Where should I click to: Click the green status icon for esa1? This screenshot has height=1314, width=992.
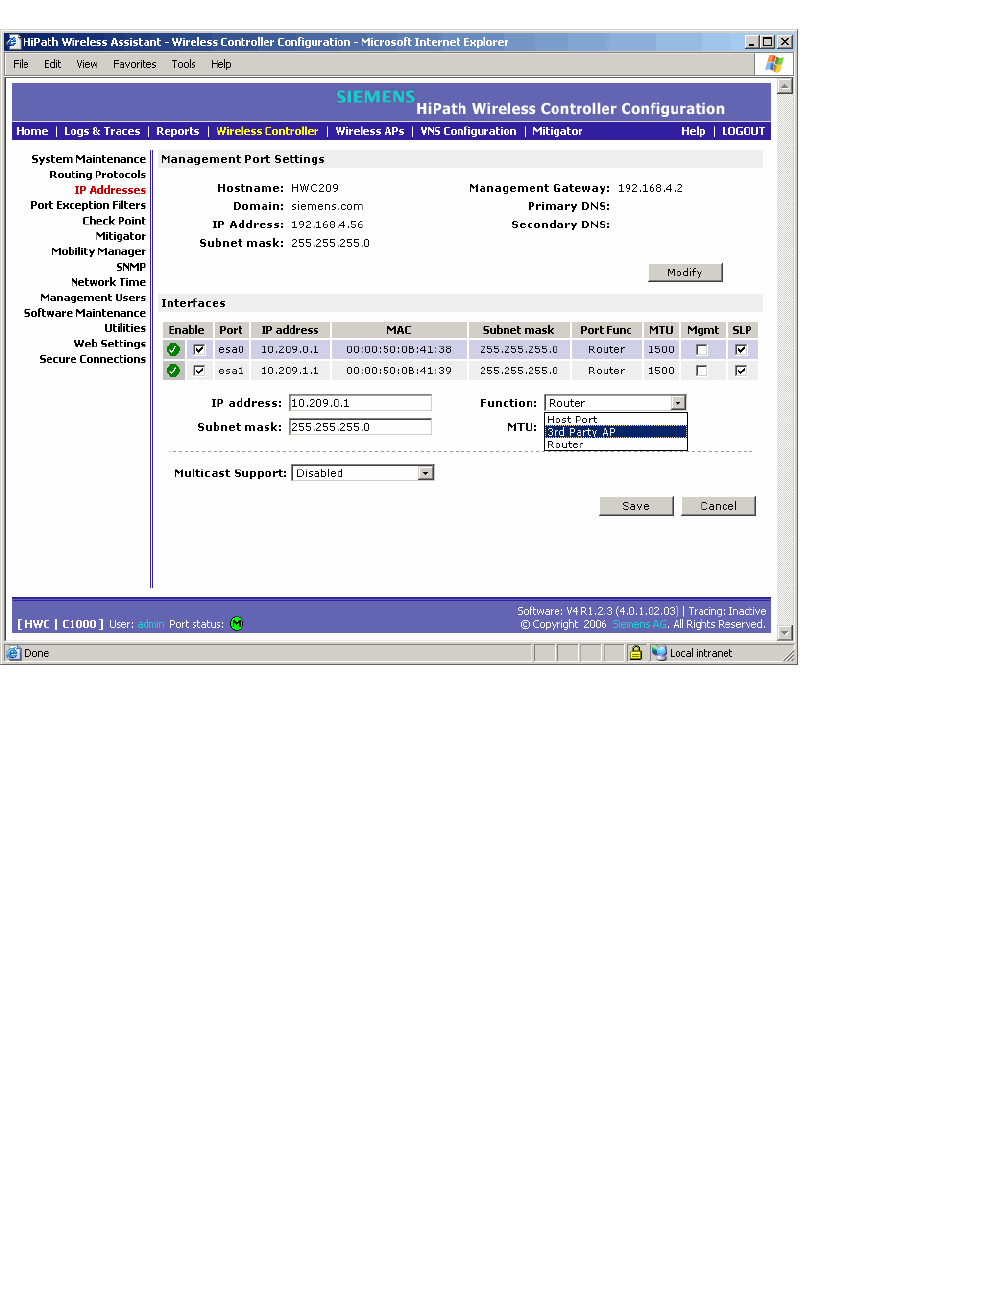coord(173,371)
